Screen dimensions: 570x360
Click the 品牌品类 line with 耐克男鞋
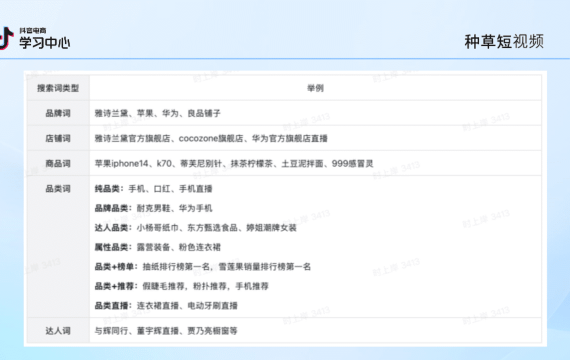153,208
